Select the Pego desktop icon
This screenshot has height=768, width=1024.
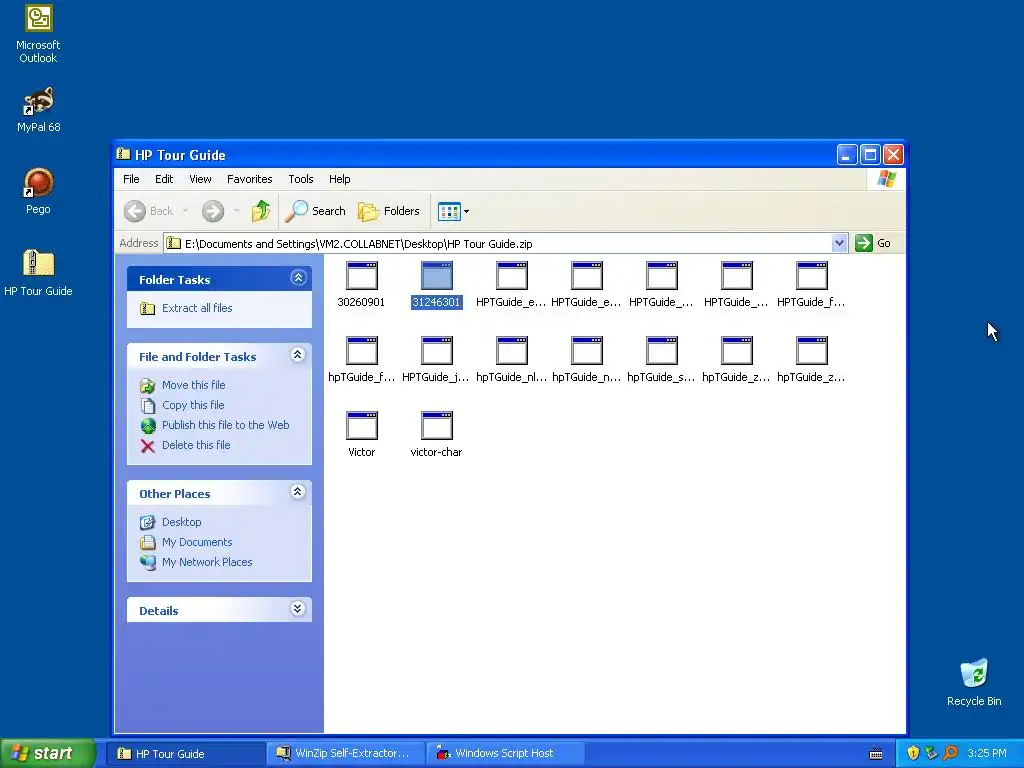coord(38,191)
